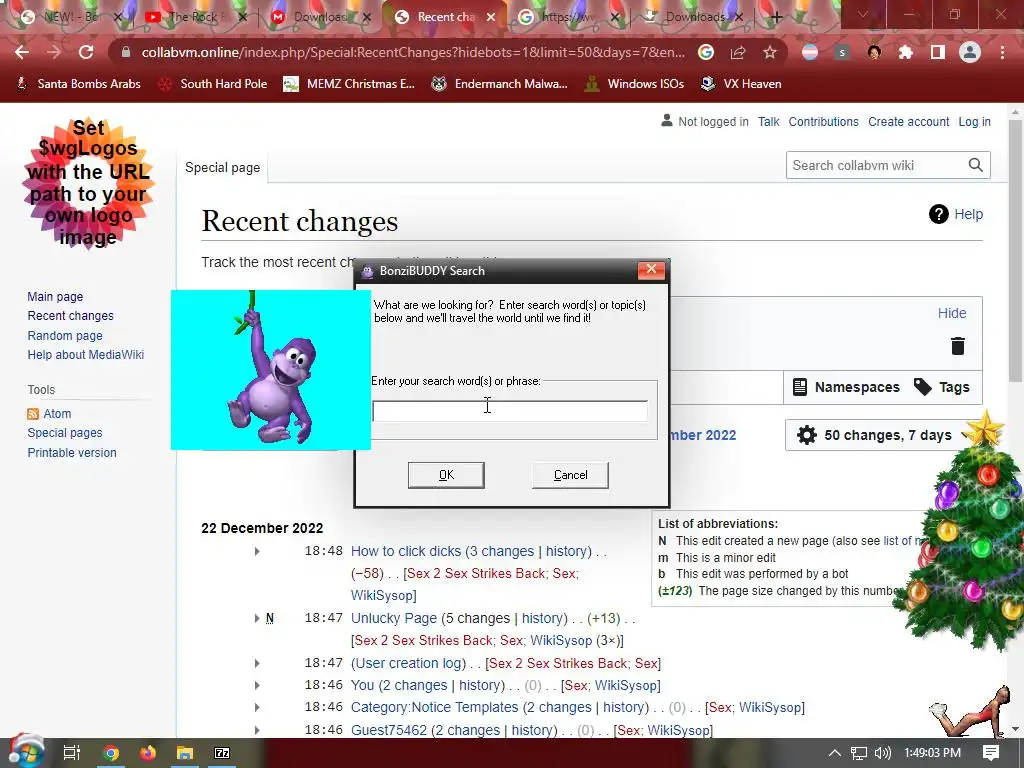This screenshot has width=1024, height=768.
Task: Open the Namespaces filter button
Action: point(846,387)
